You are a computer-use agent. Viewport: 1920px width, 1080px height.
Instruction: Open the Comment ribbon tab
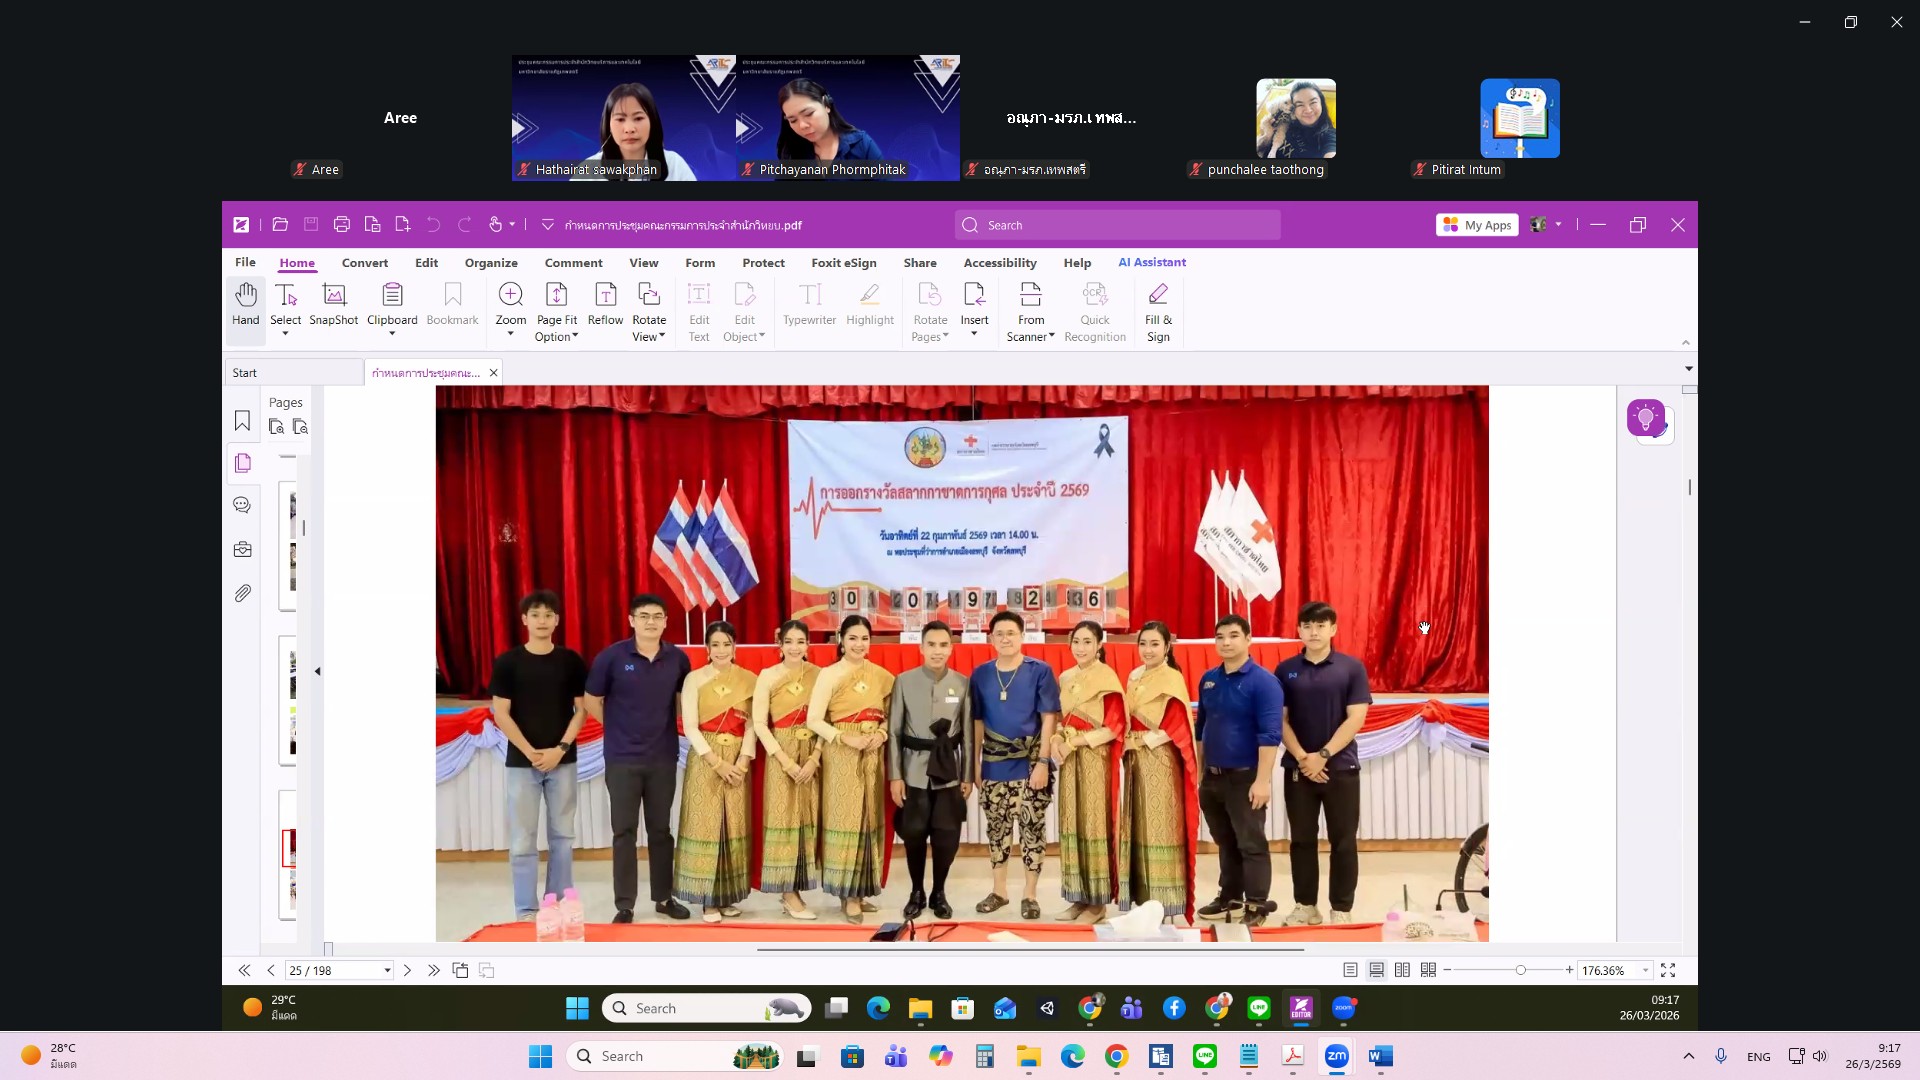point(573,263)
